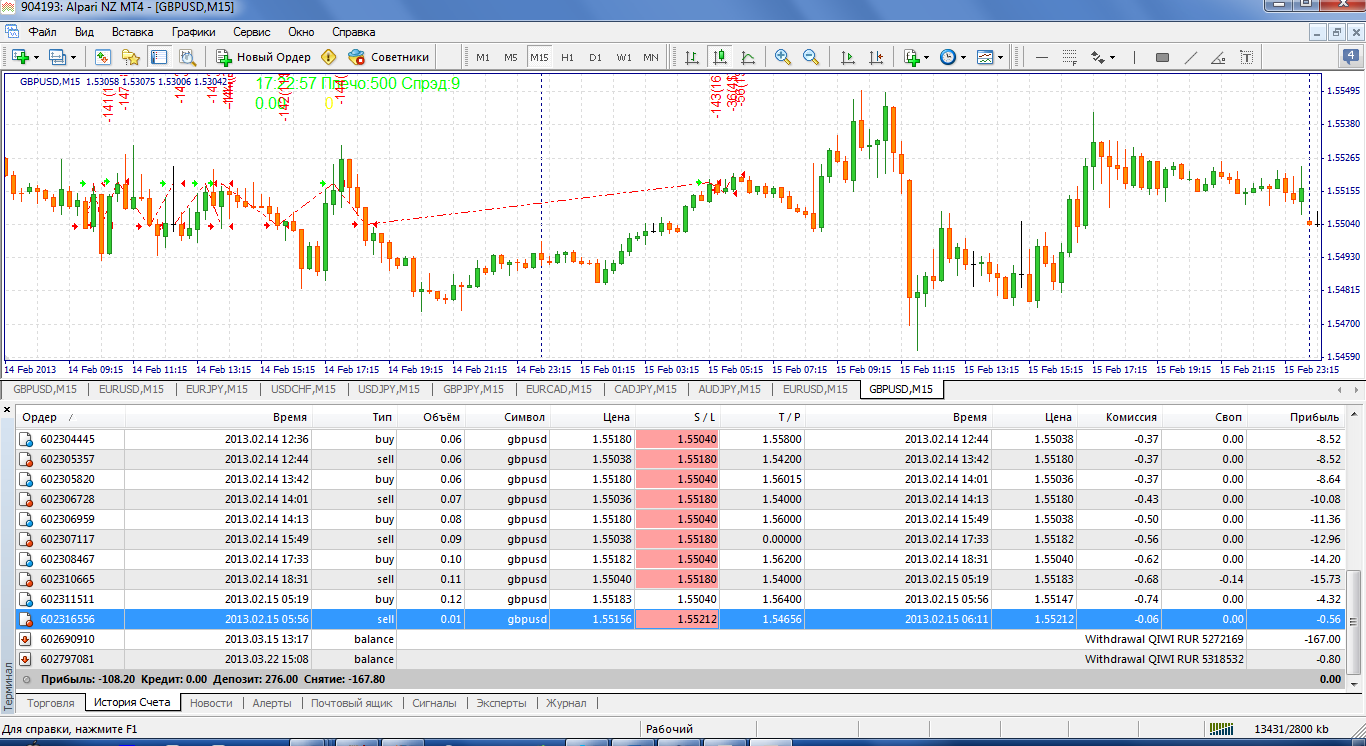Image resolution: width=1366 pixels, height=746 pixels.
Task: Select Line Chart display mode
Action: [747, 57]
